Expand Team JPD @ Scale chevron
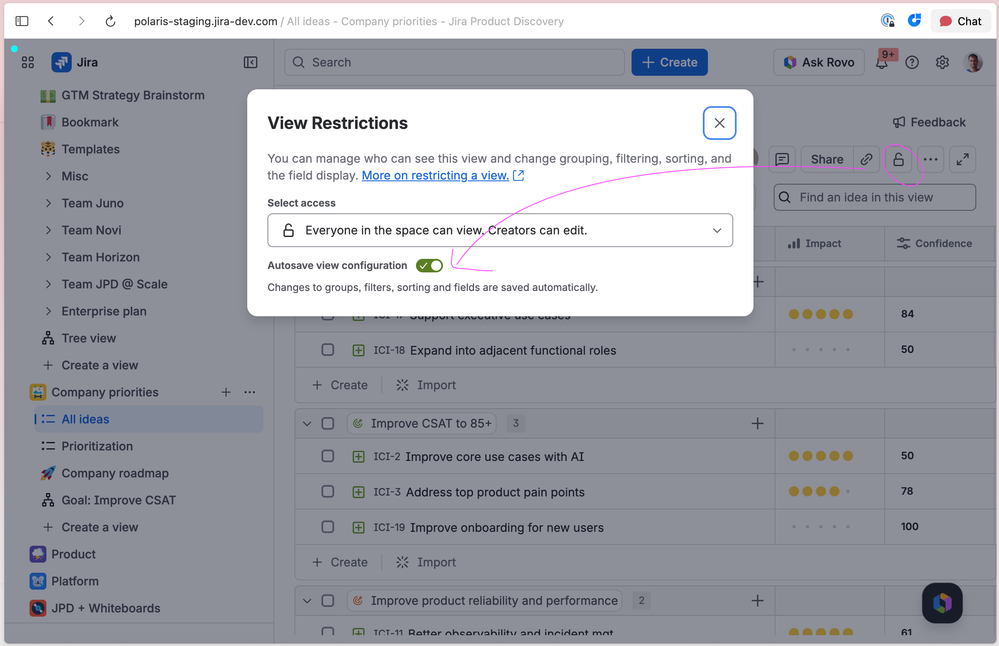999x646 pixels. (x=48, y=284)
